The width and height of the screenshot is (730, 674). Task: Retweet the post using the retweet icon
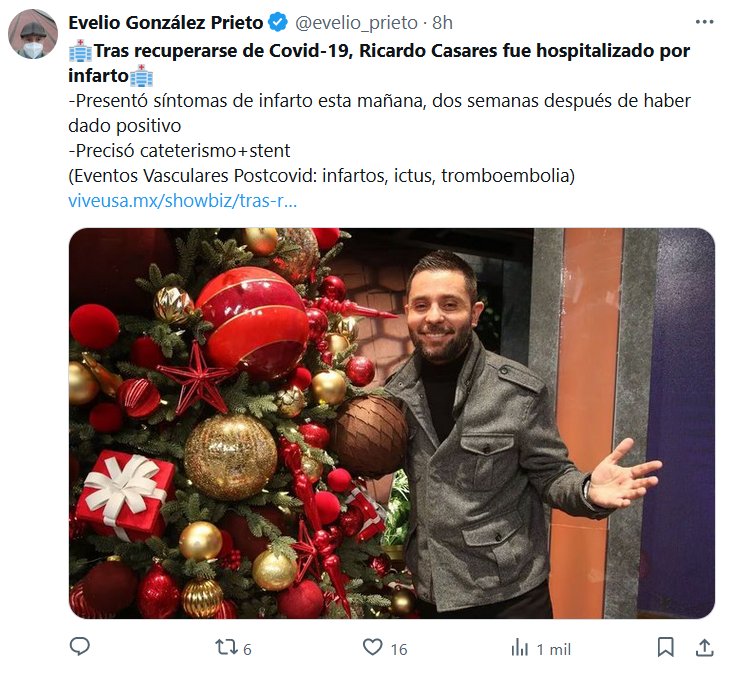(x=226, y=648)
